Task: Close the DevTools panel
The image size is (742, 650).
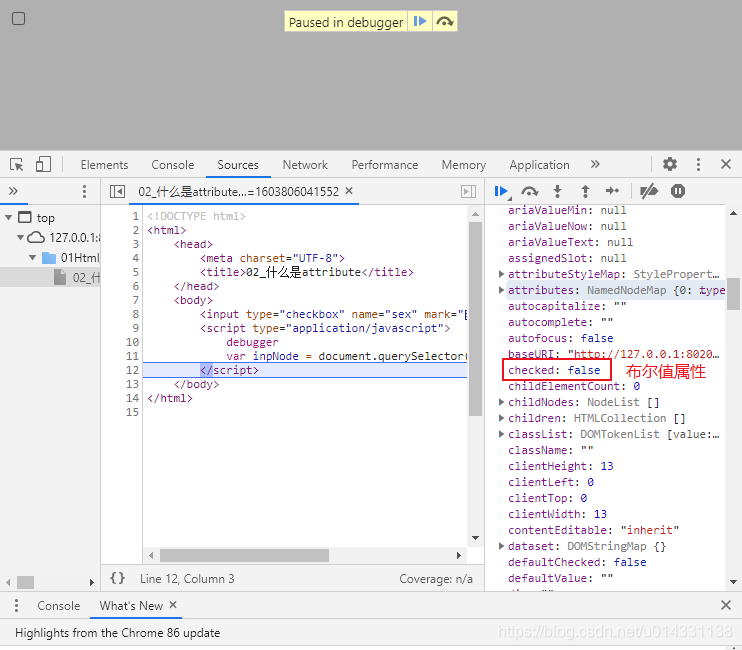Action: point(726,164)
